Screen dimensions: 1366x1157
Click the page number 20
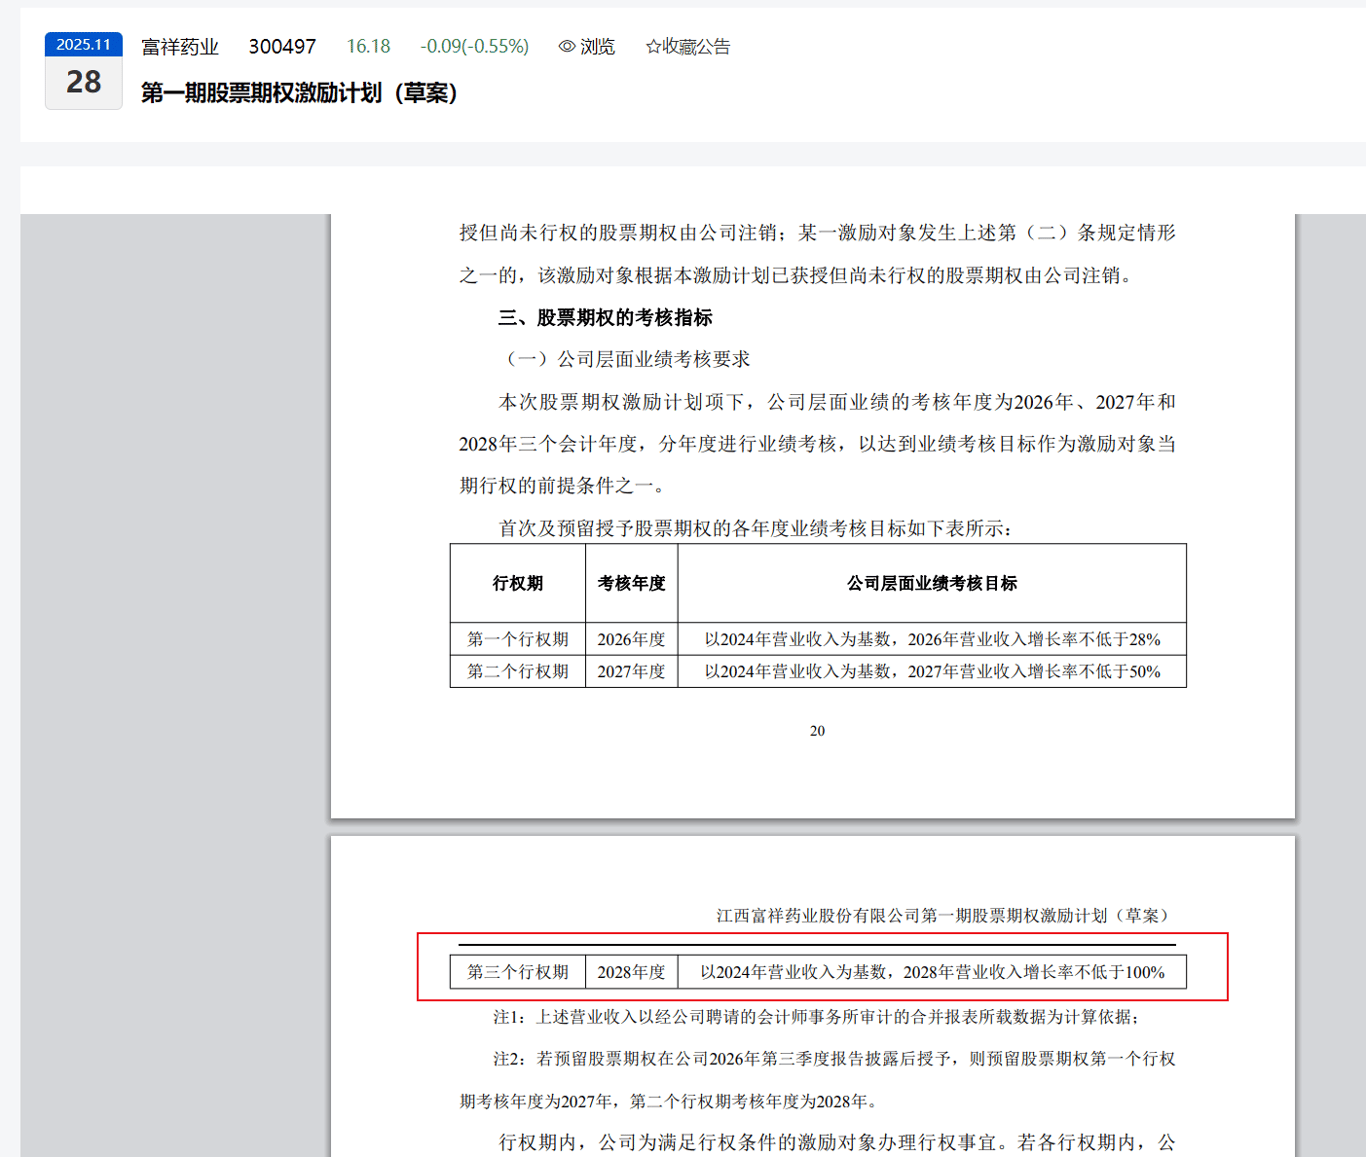[x=817, y=731]
